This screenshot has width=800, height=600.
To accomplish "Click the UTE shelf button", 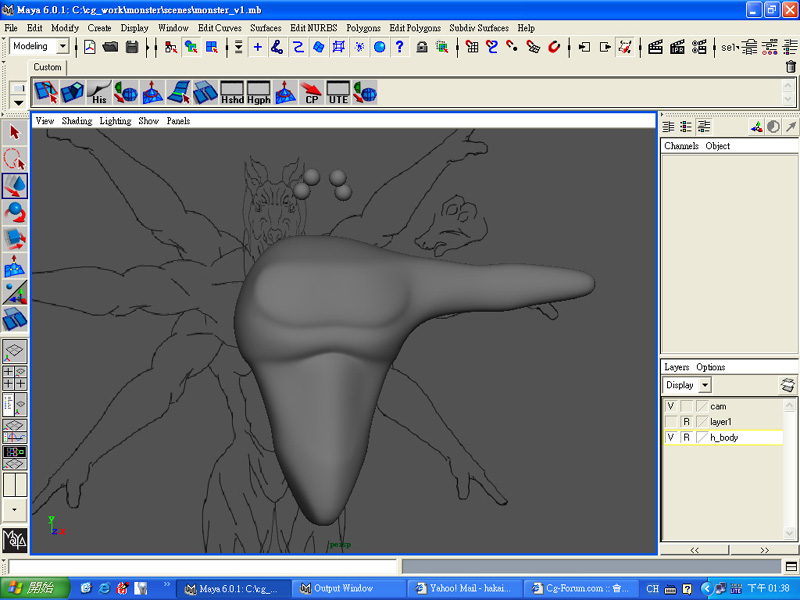I will (338, 92).
